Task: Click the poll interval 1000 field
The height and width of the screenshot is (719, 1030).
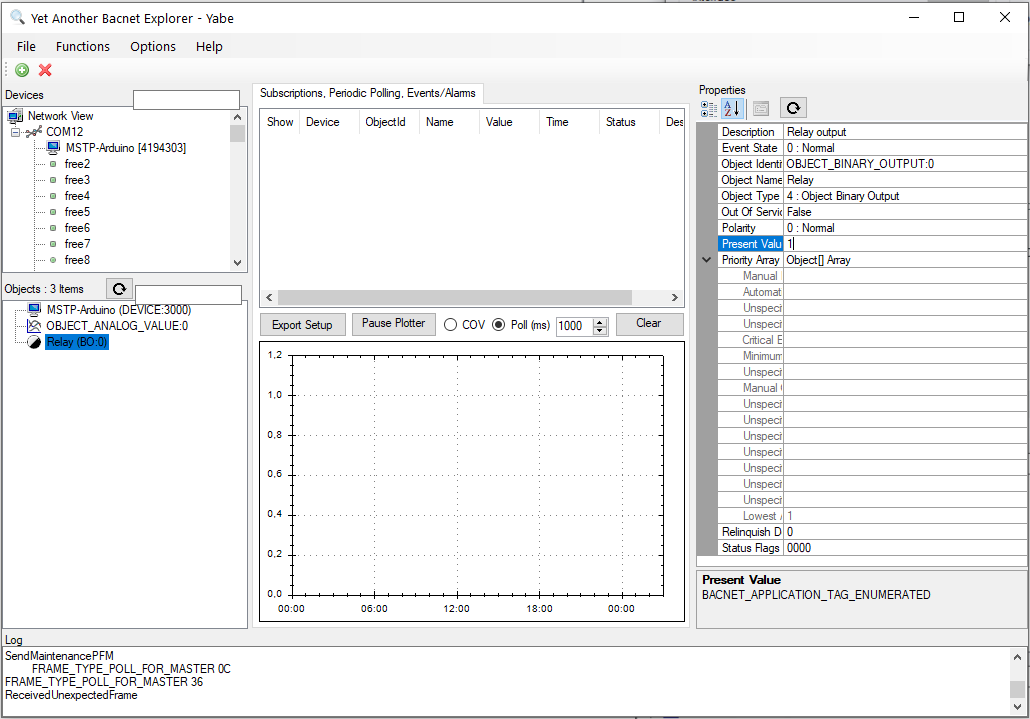Action: [575, 326]
